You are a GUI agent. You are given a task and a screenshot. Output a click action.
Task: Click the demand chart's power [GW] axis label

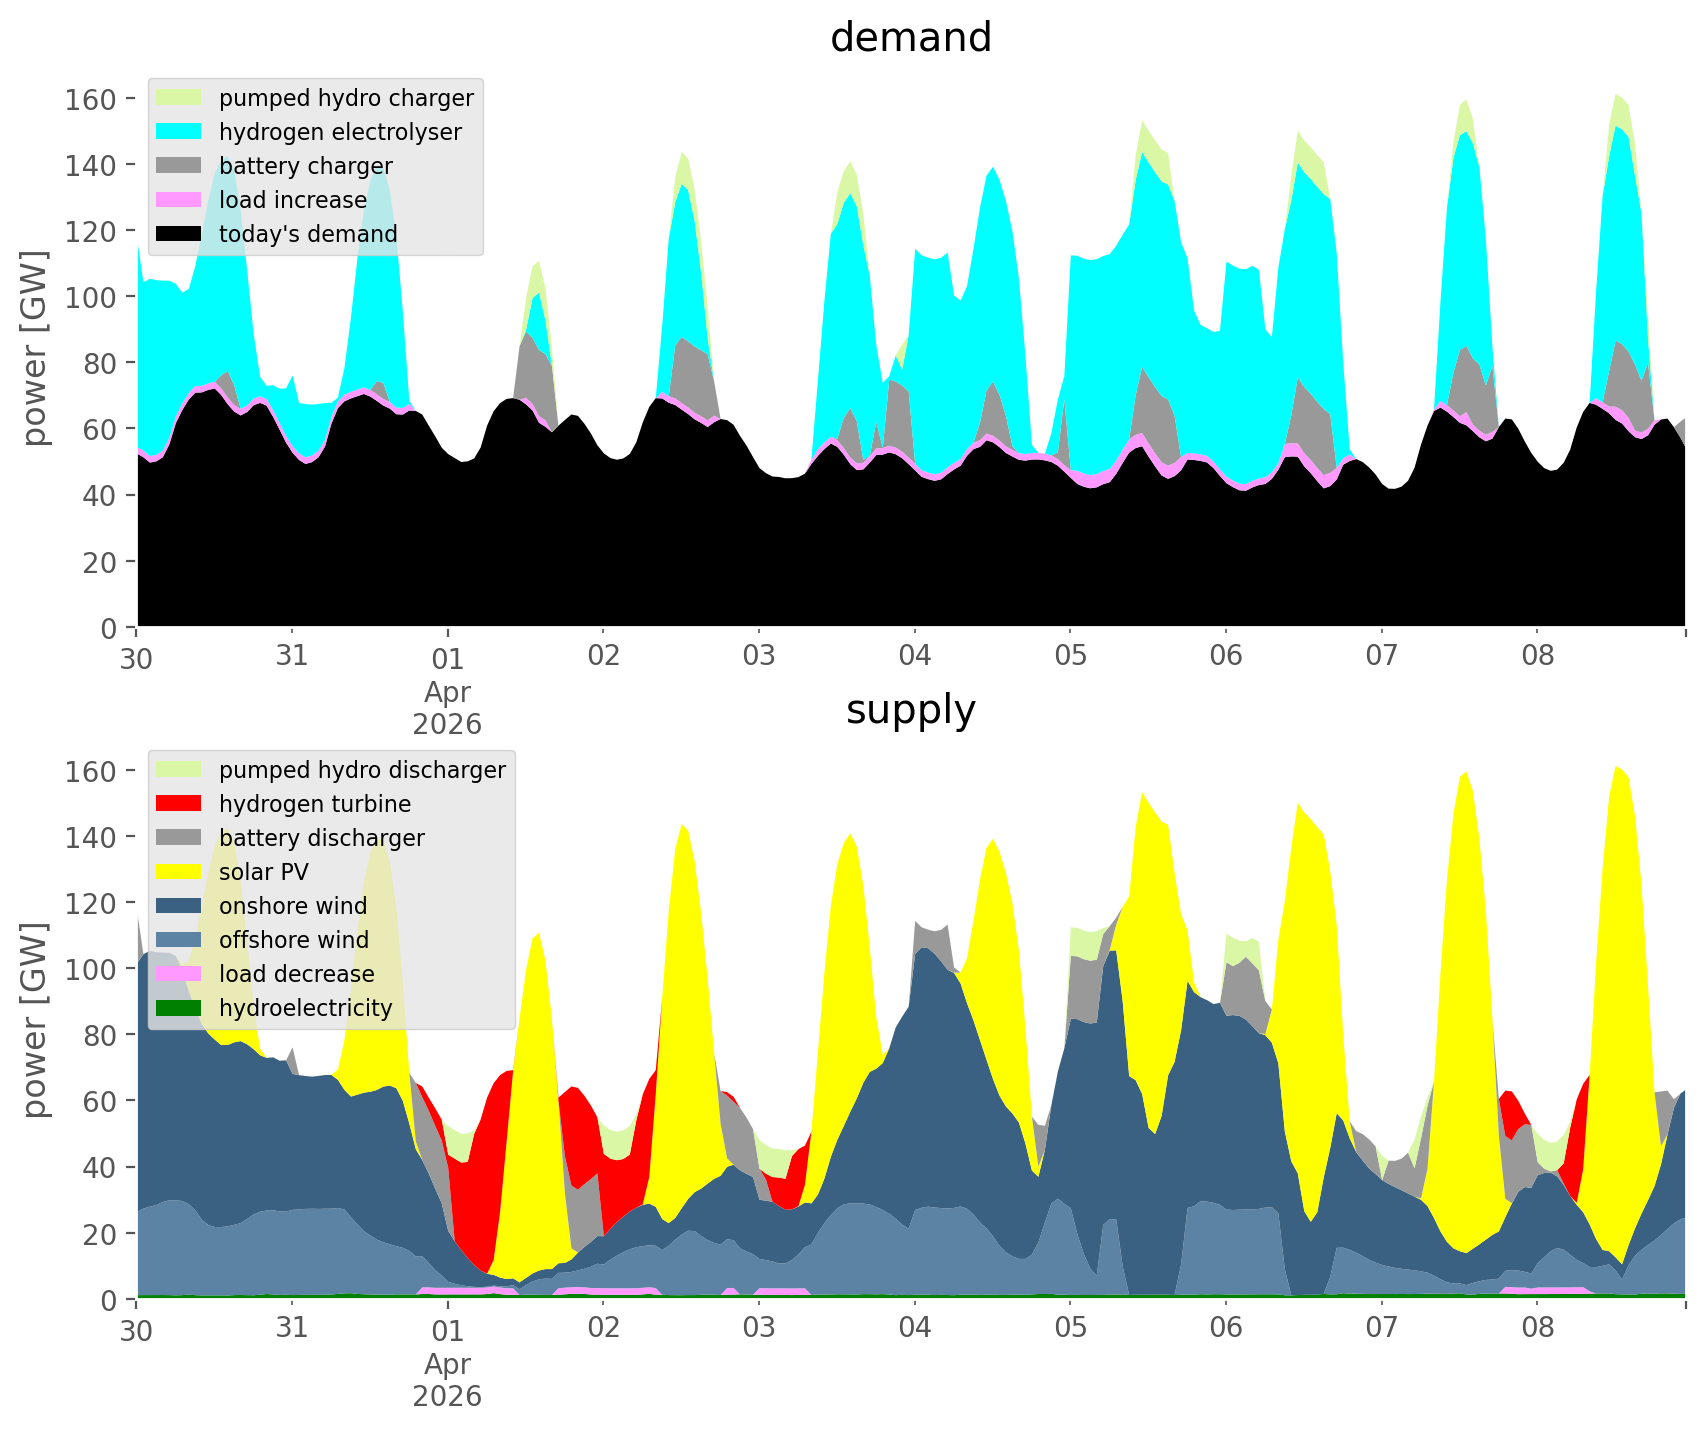tap(35, 348)
